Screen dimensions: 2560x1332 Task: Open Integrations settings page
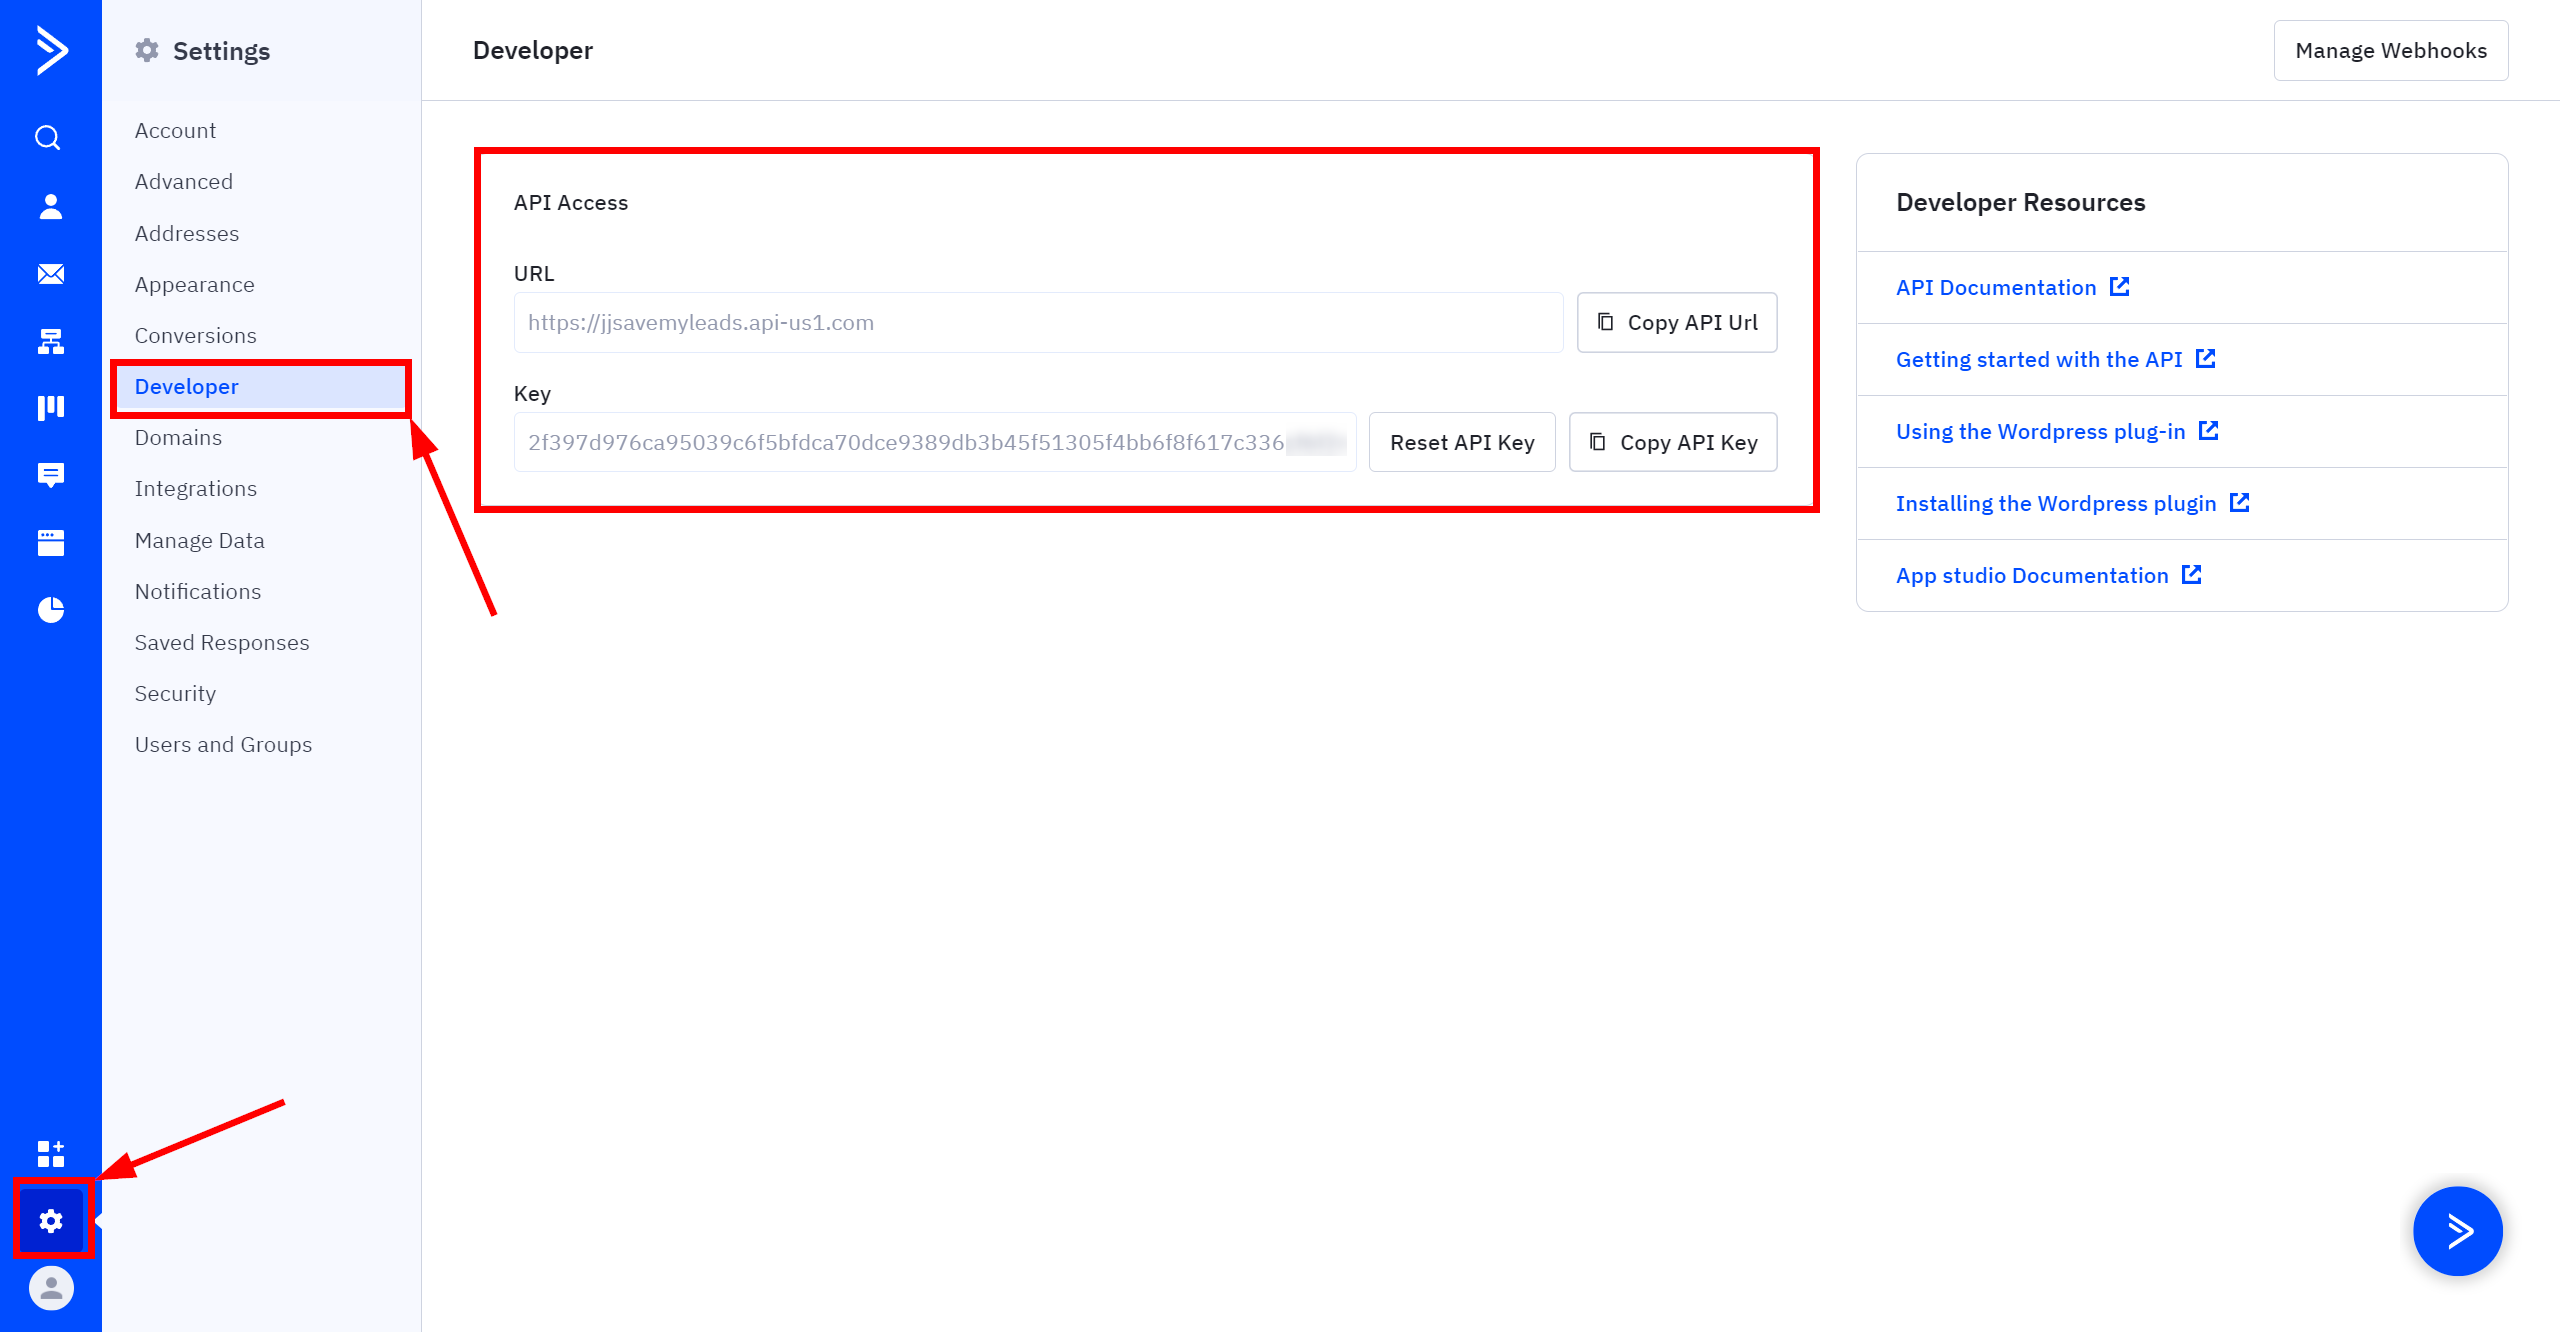pyautogui.click(x=196, y=489)
